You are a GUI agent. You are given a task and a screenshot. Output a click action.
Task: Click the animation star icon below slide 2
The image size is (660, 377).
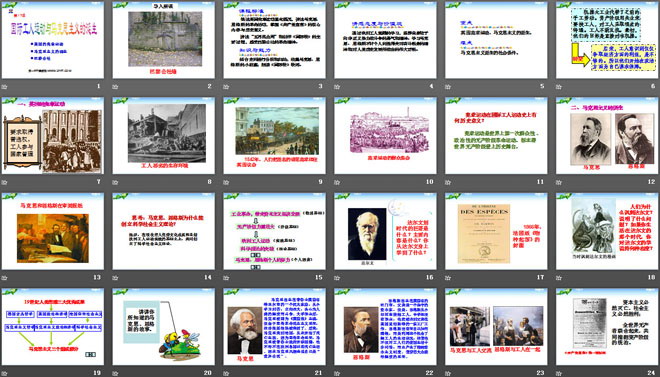click(115, 87)
